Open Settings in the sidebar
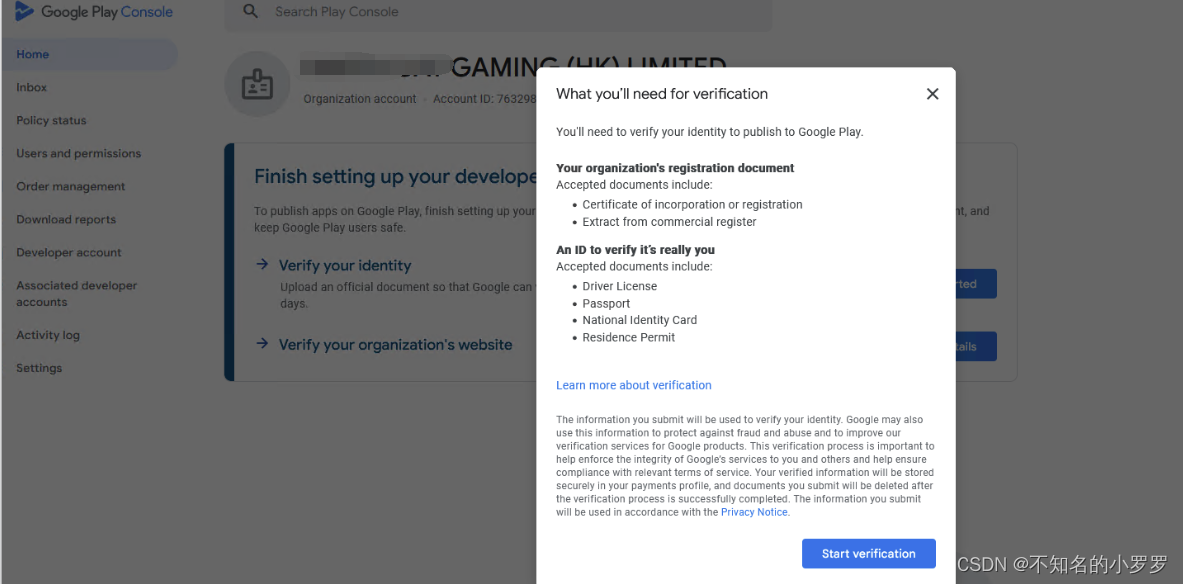 pos(39,368)
